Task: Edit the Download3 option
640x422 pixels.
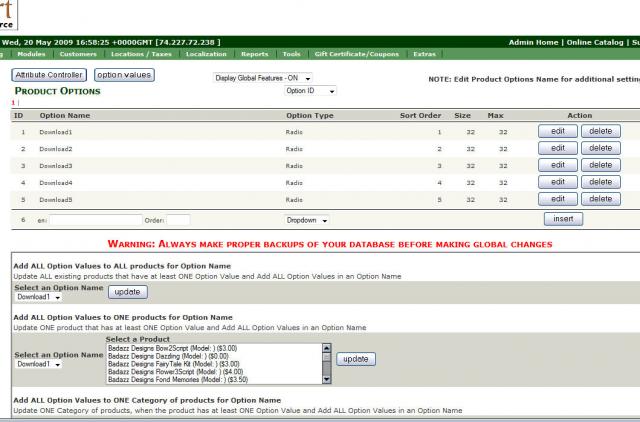Action: point(558,165)
